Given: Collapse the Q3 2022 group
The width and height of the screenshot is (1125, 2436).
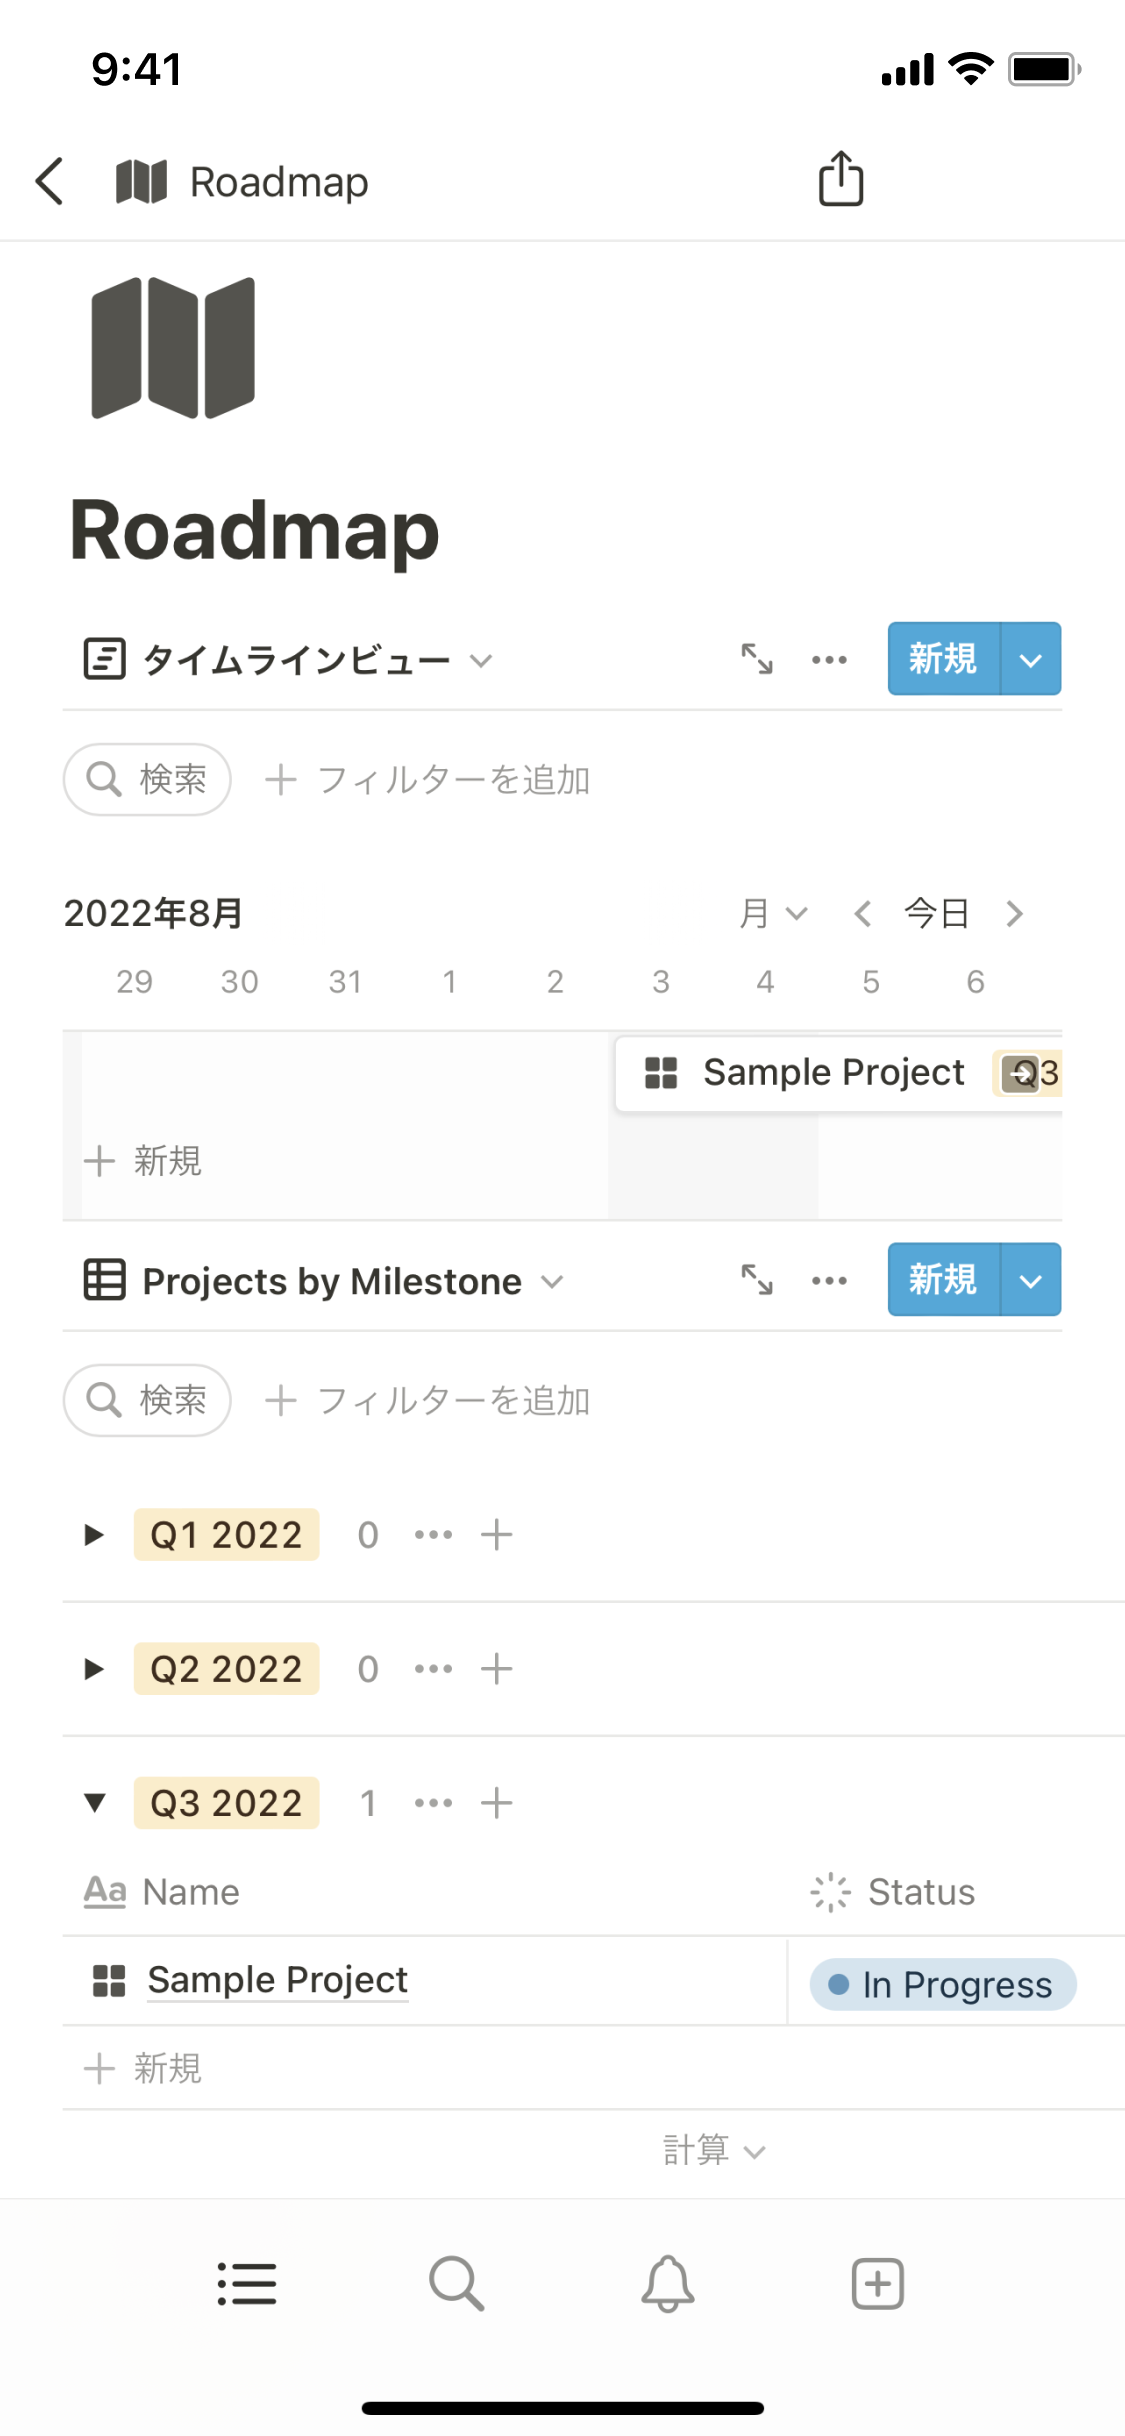Looking at the screenshot, I should click(x=95, y=1803).
